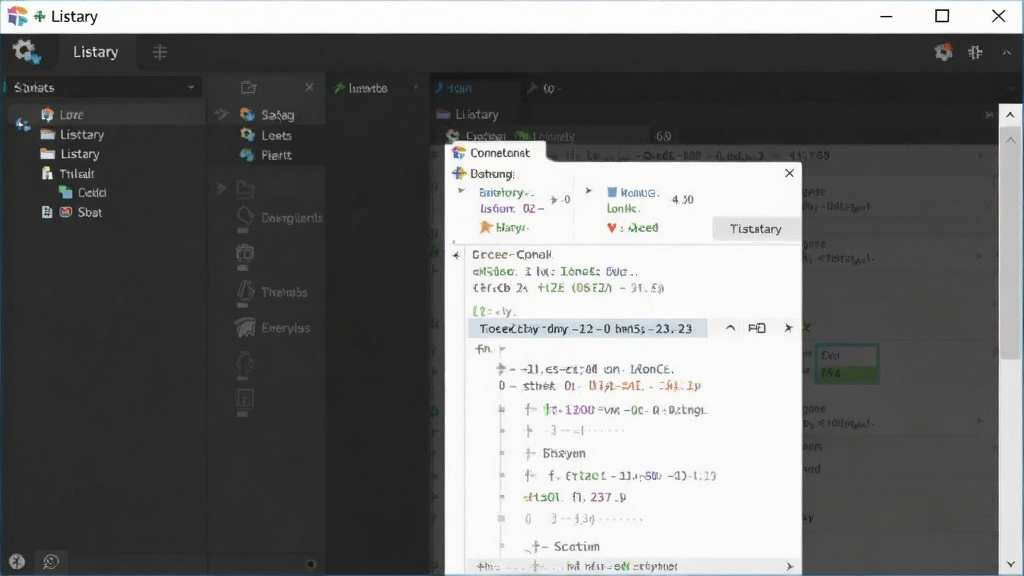
Task: Expand the Sanats dropdown in sidebar
Action: coord(191,88)
